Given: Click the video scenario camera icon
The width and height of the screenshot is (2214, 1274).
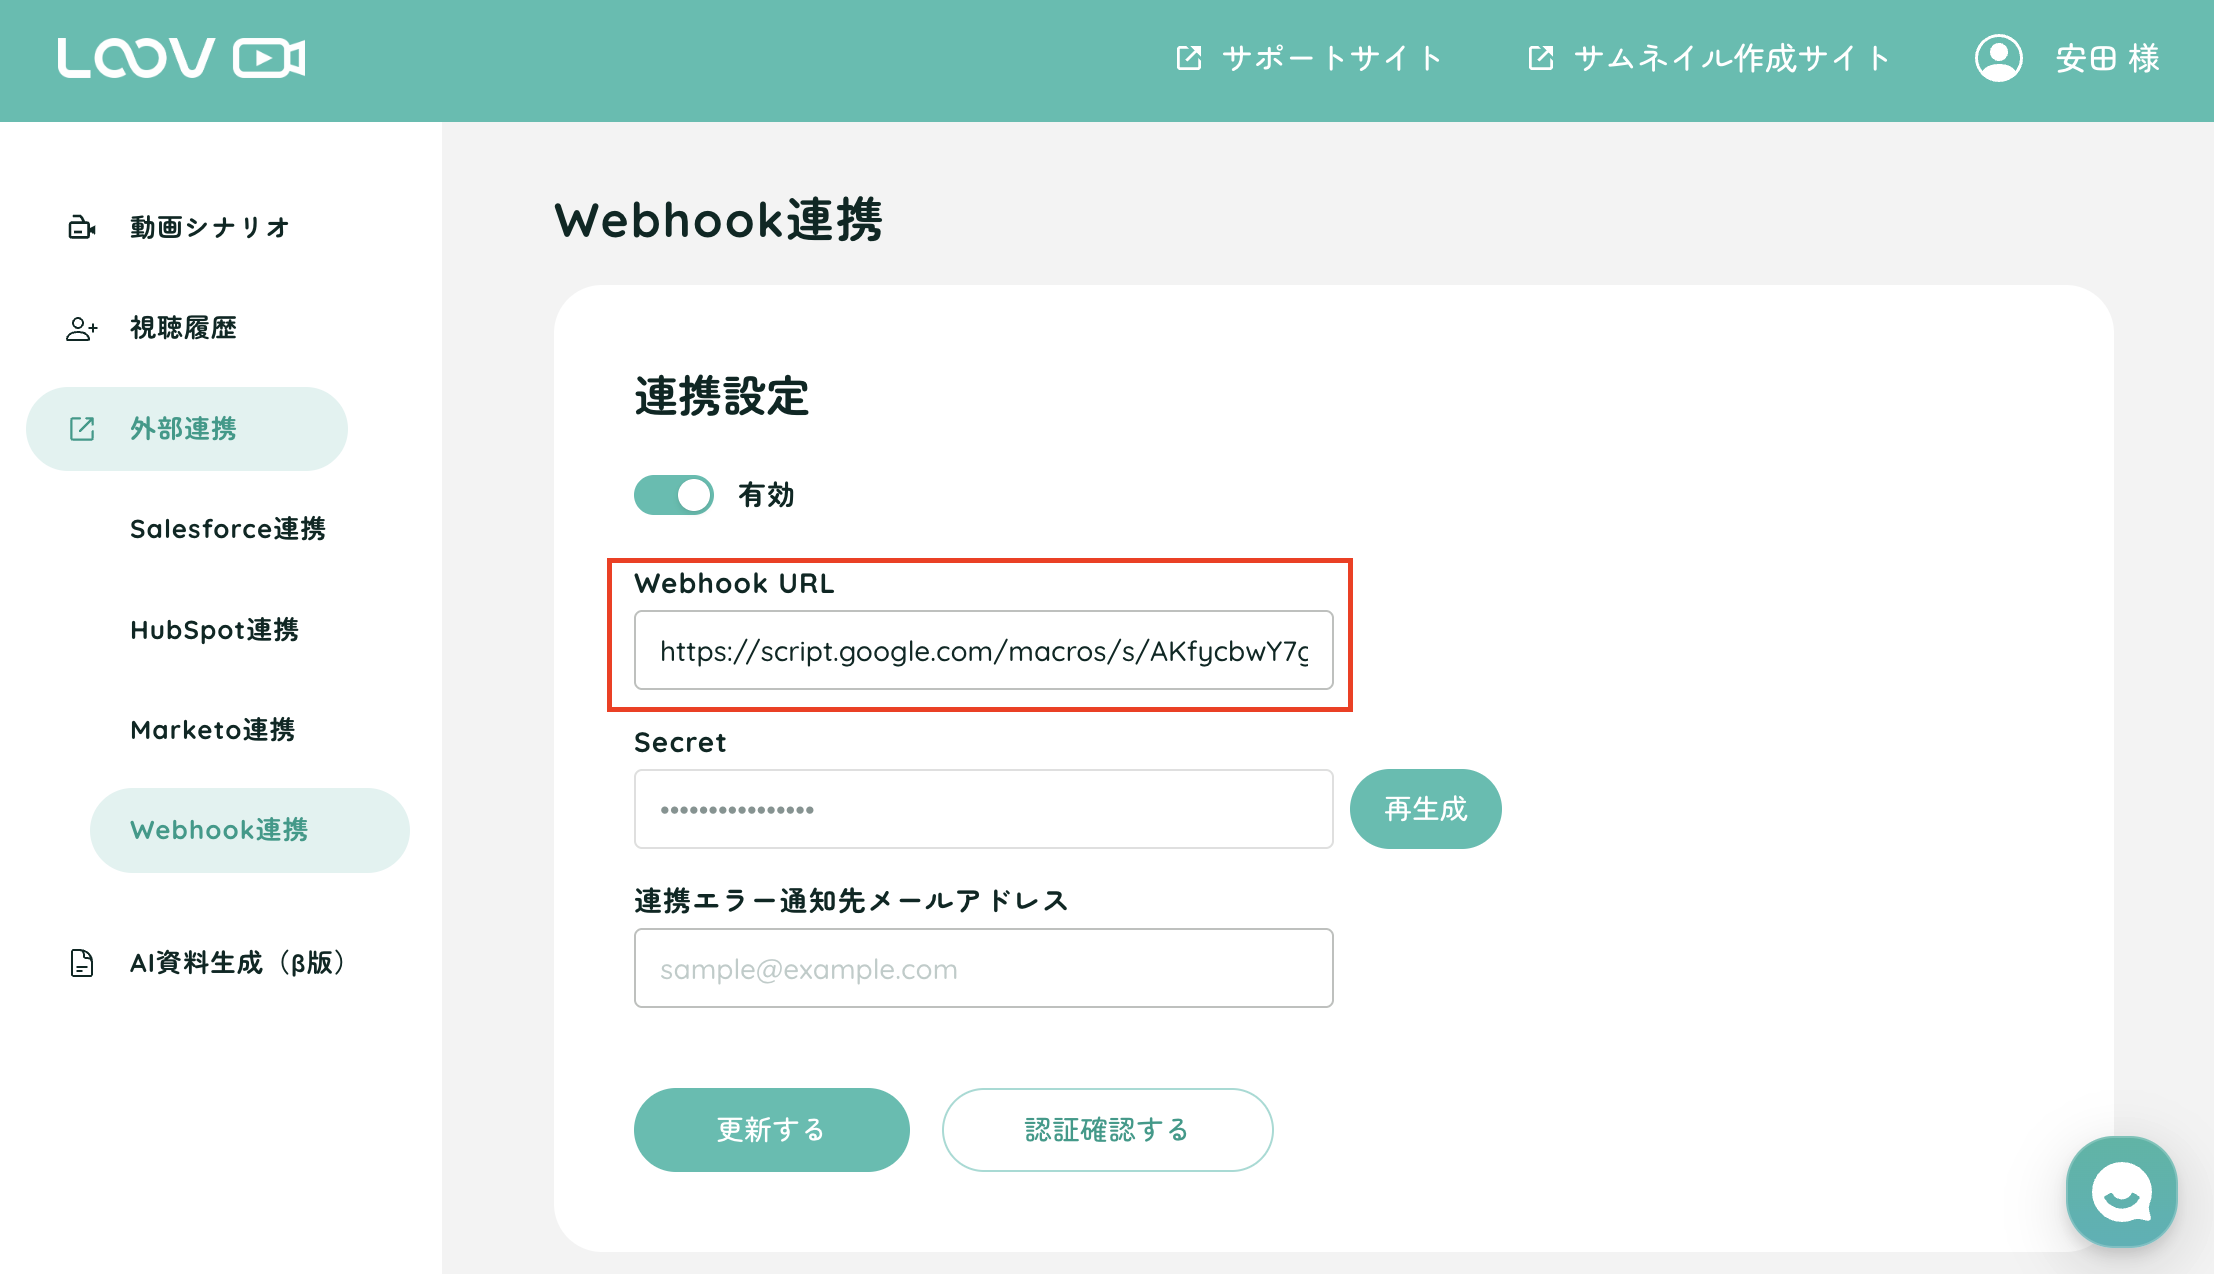Looking at the screenshot, I should [81, 228].
